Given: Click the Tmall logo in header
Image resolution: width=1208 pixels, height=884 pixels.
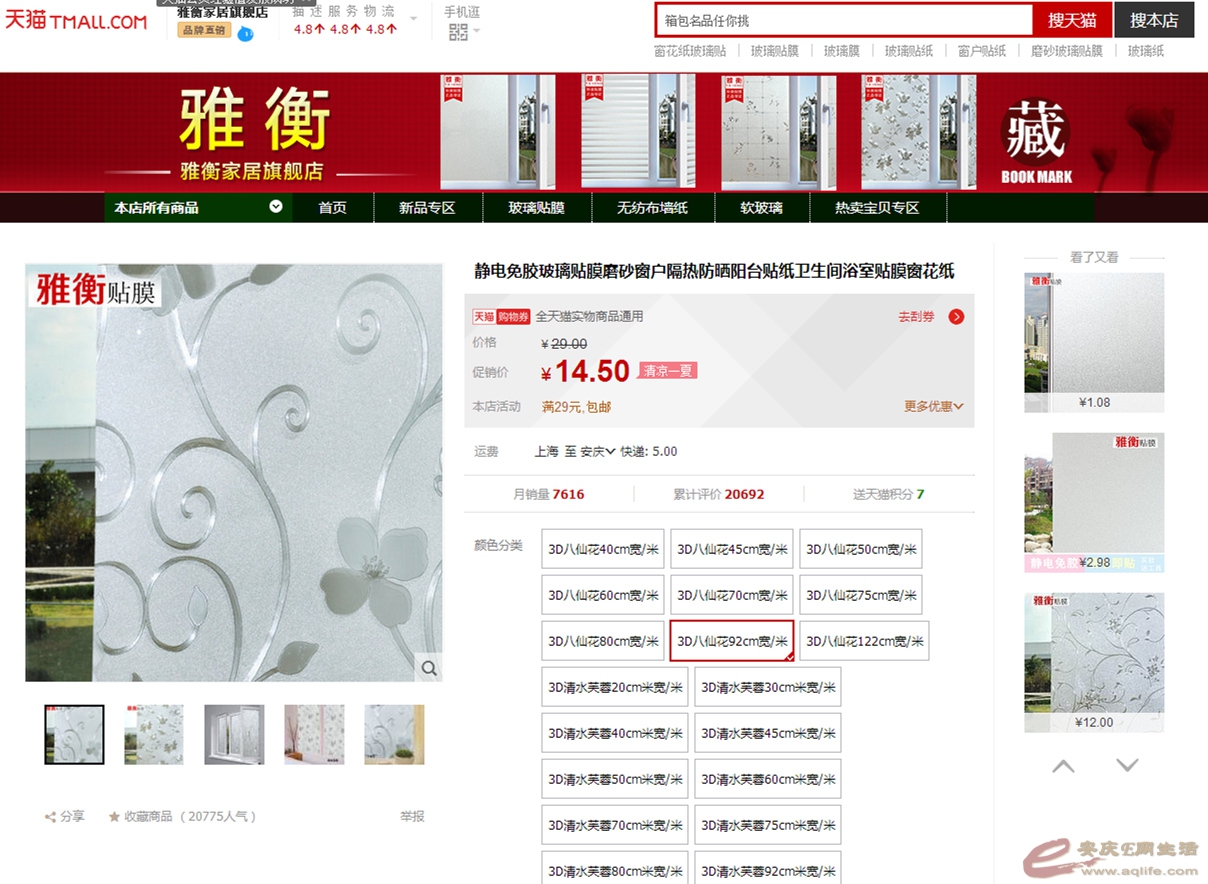Looking at the screenshot, I should pyautogui.click(x=75, y=20).
